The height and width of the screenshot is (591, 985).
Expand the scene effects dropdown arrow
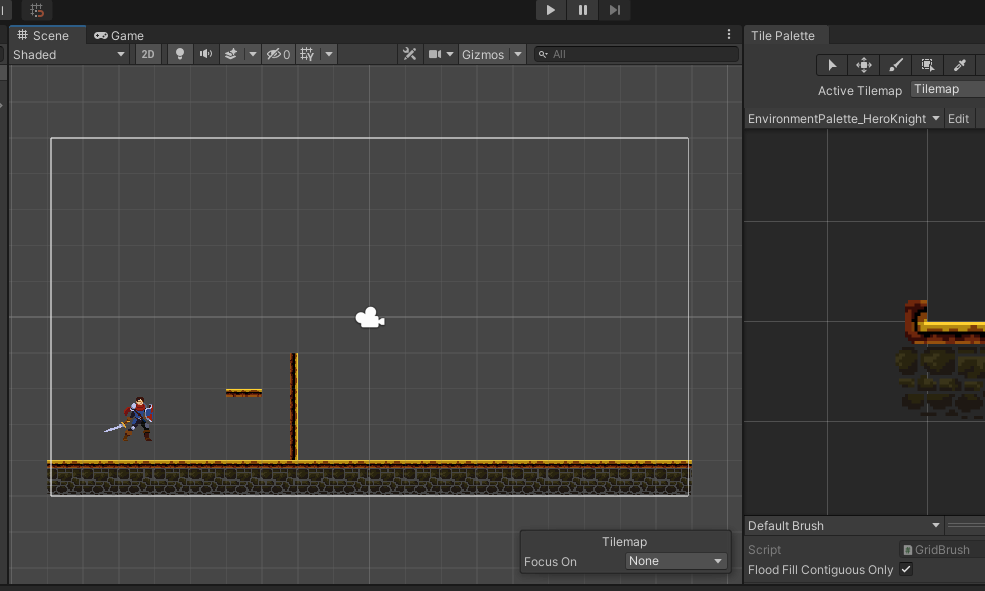tap(253, 54)
